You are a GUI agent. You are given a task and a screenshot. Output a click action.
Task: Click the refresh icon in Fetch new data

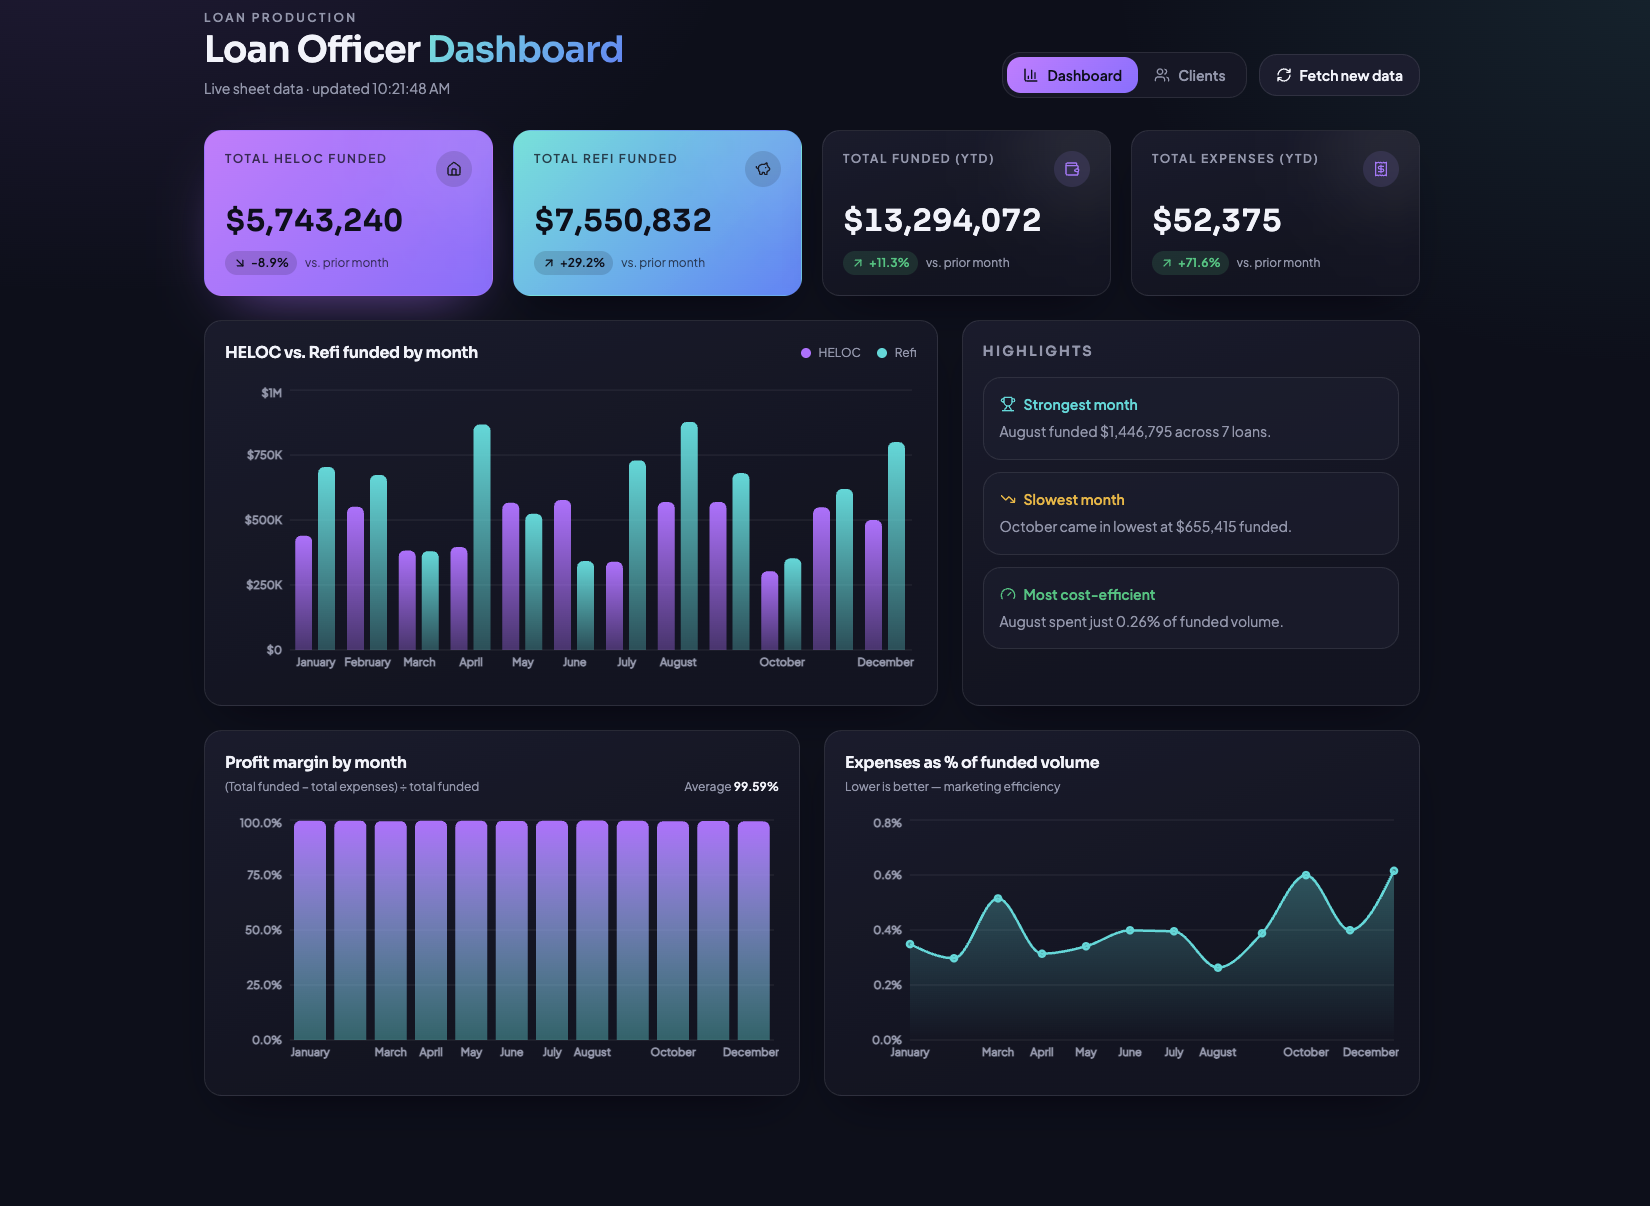[1284, 75]
